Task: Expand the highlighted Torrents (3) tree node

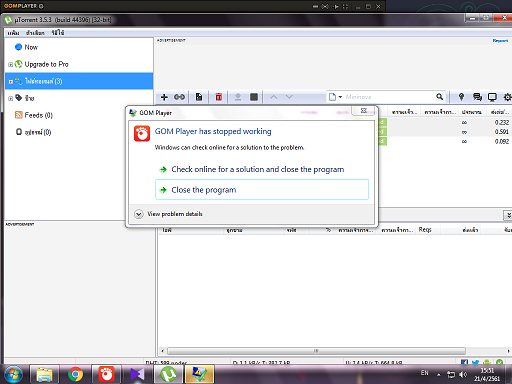Action: pyautogui.click(x=10, y=81)
